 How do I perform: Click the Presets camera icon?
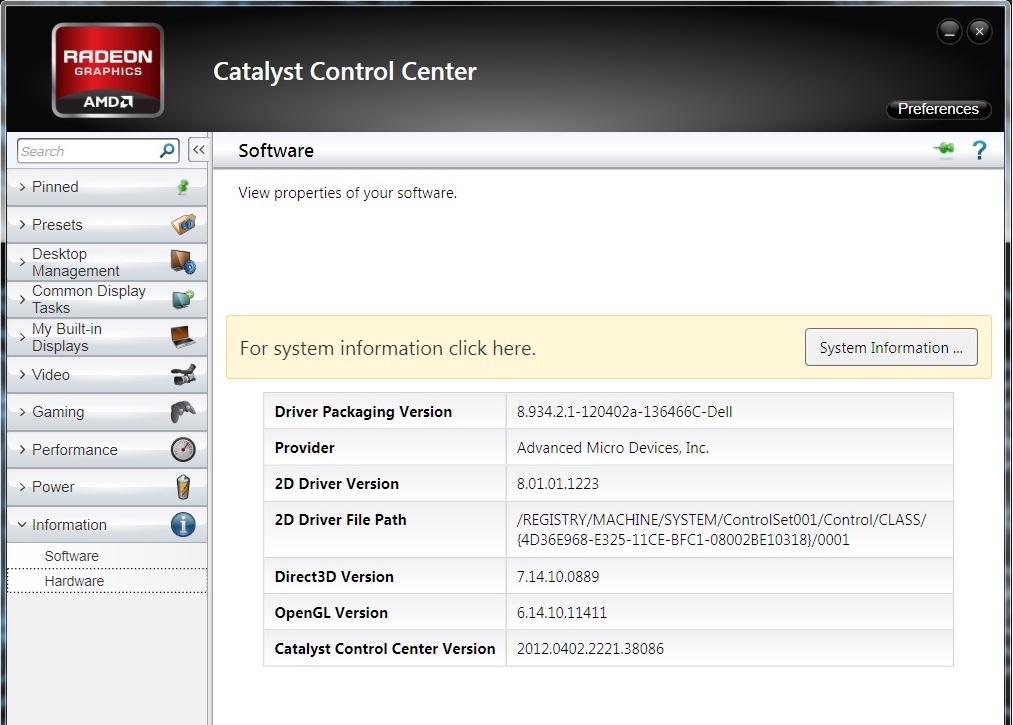coord(183,224)
